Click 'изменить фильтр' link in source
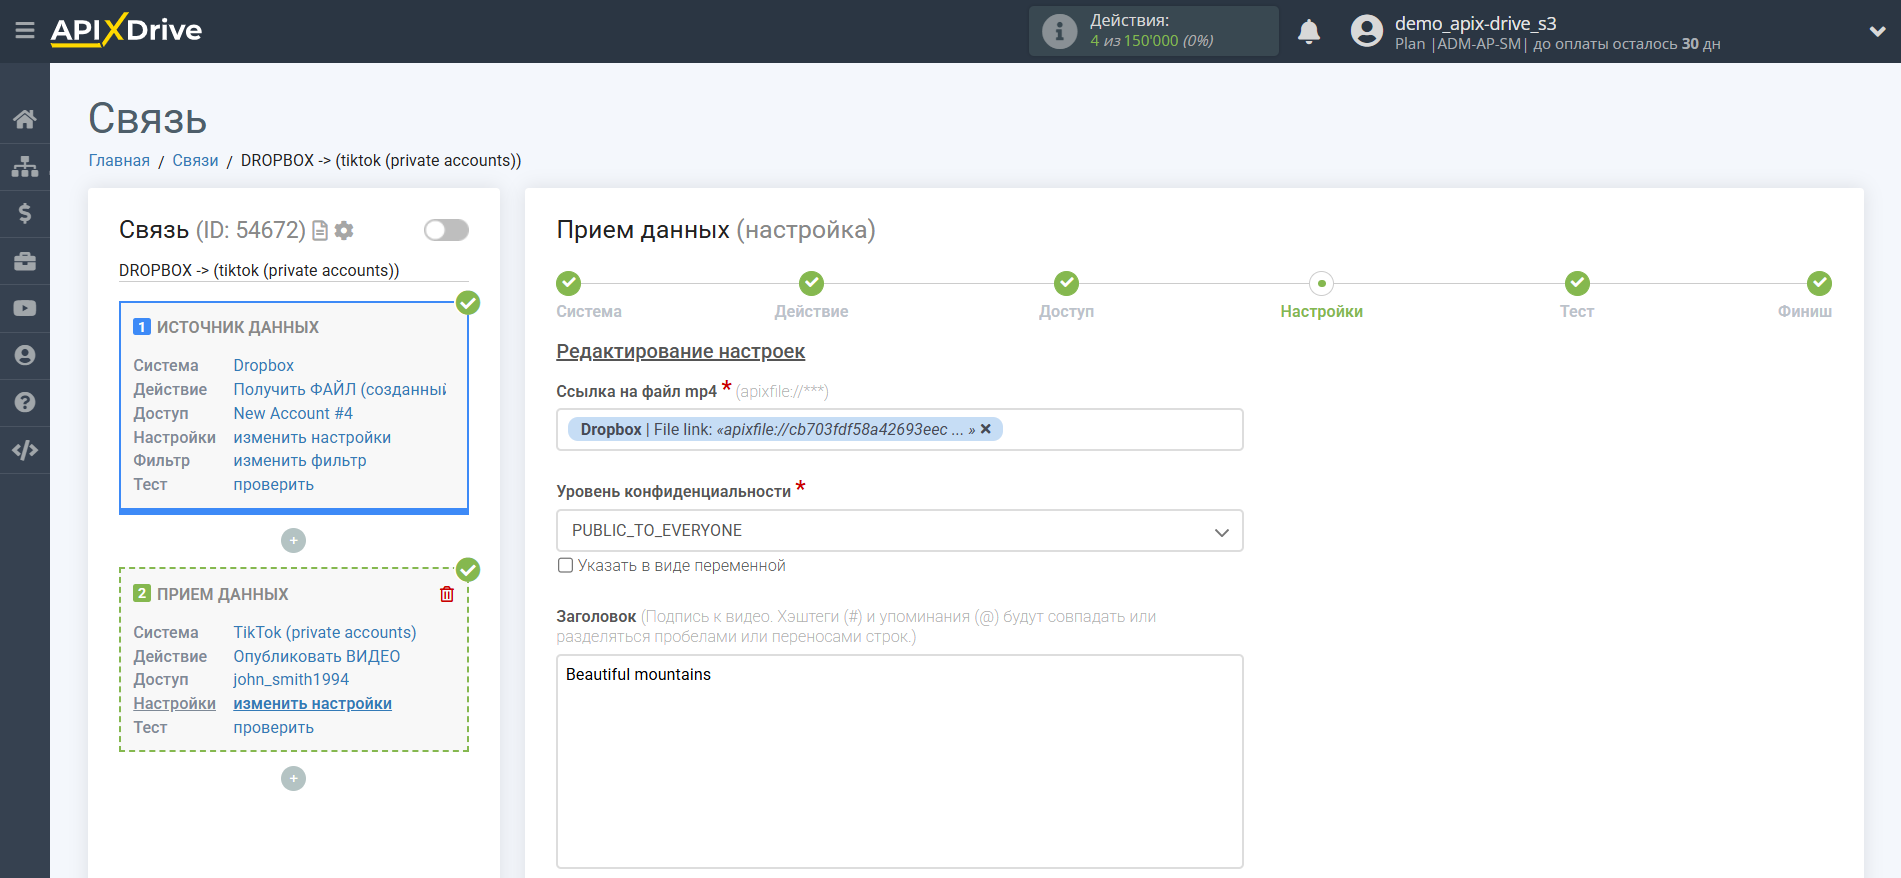This screenshot has width=1901, height=878. coord(300,460)
